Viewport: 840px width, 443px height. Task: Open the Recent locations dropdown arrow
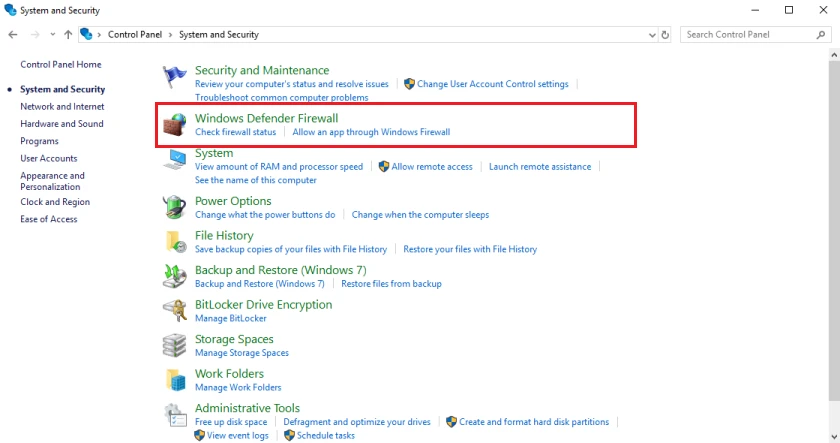(x=52, y=35)
